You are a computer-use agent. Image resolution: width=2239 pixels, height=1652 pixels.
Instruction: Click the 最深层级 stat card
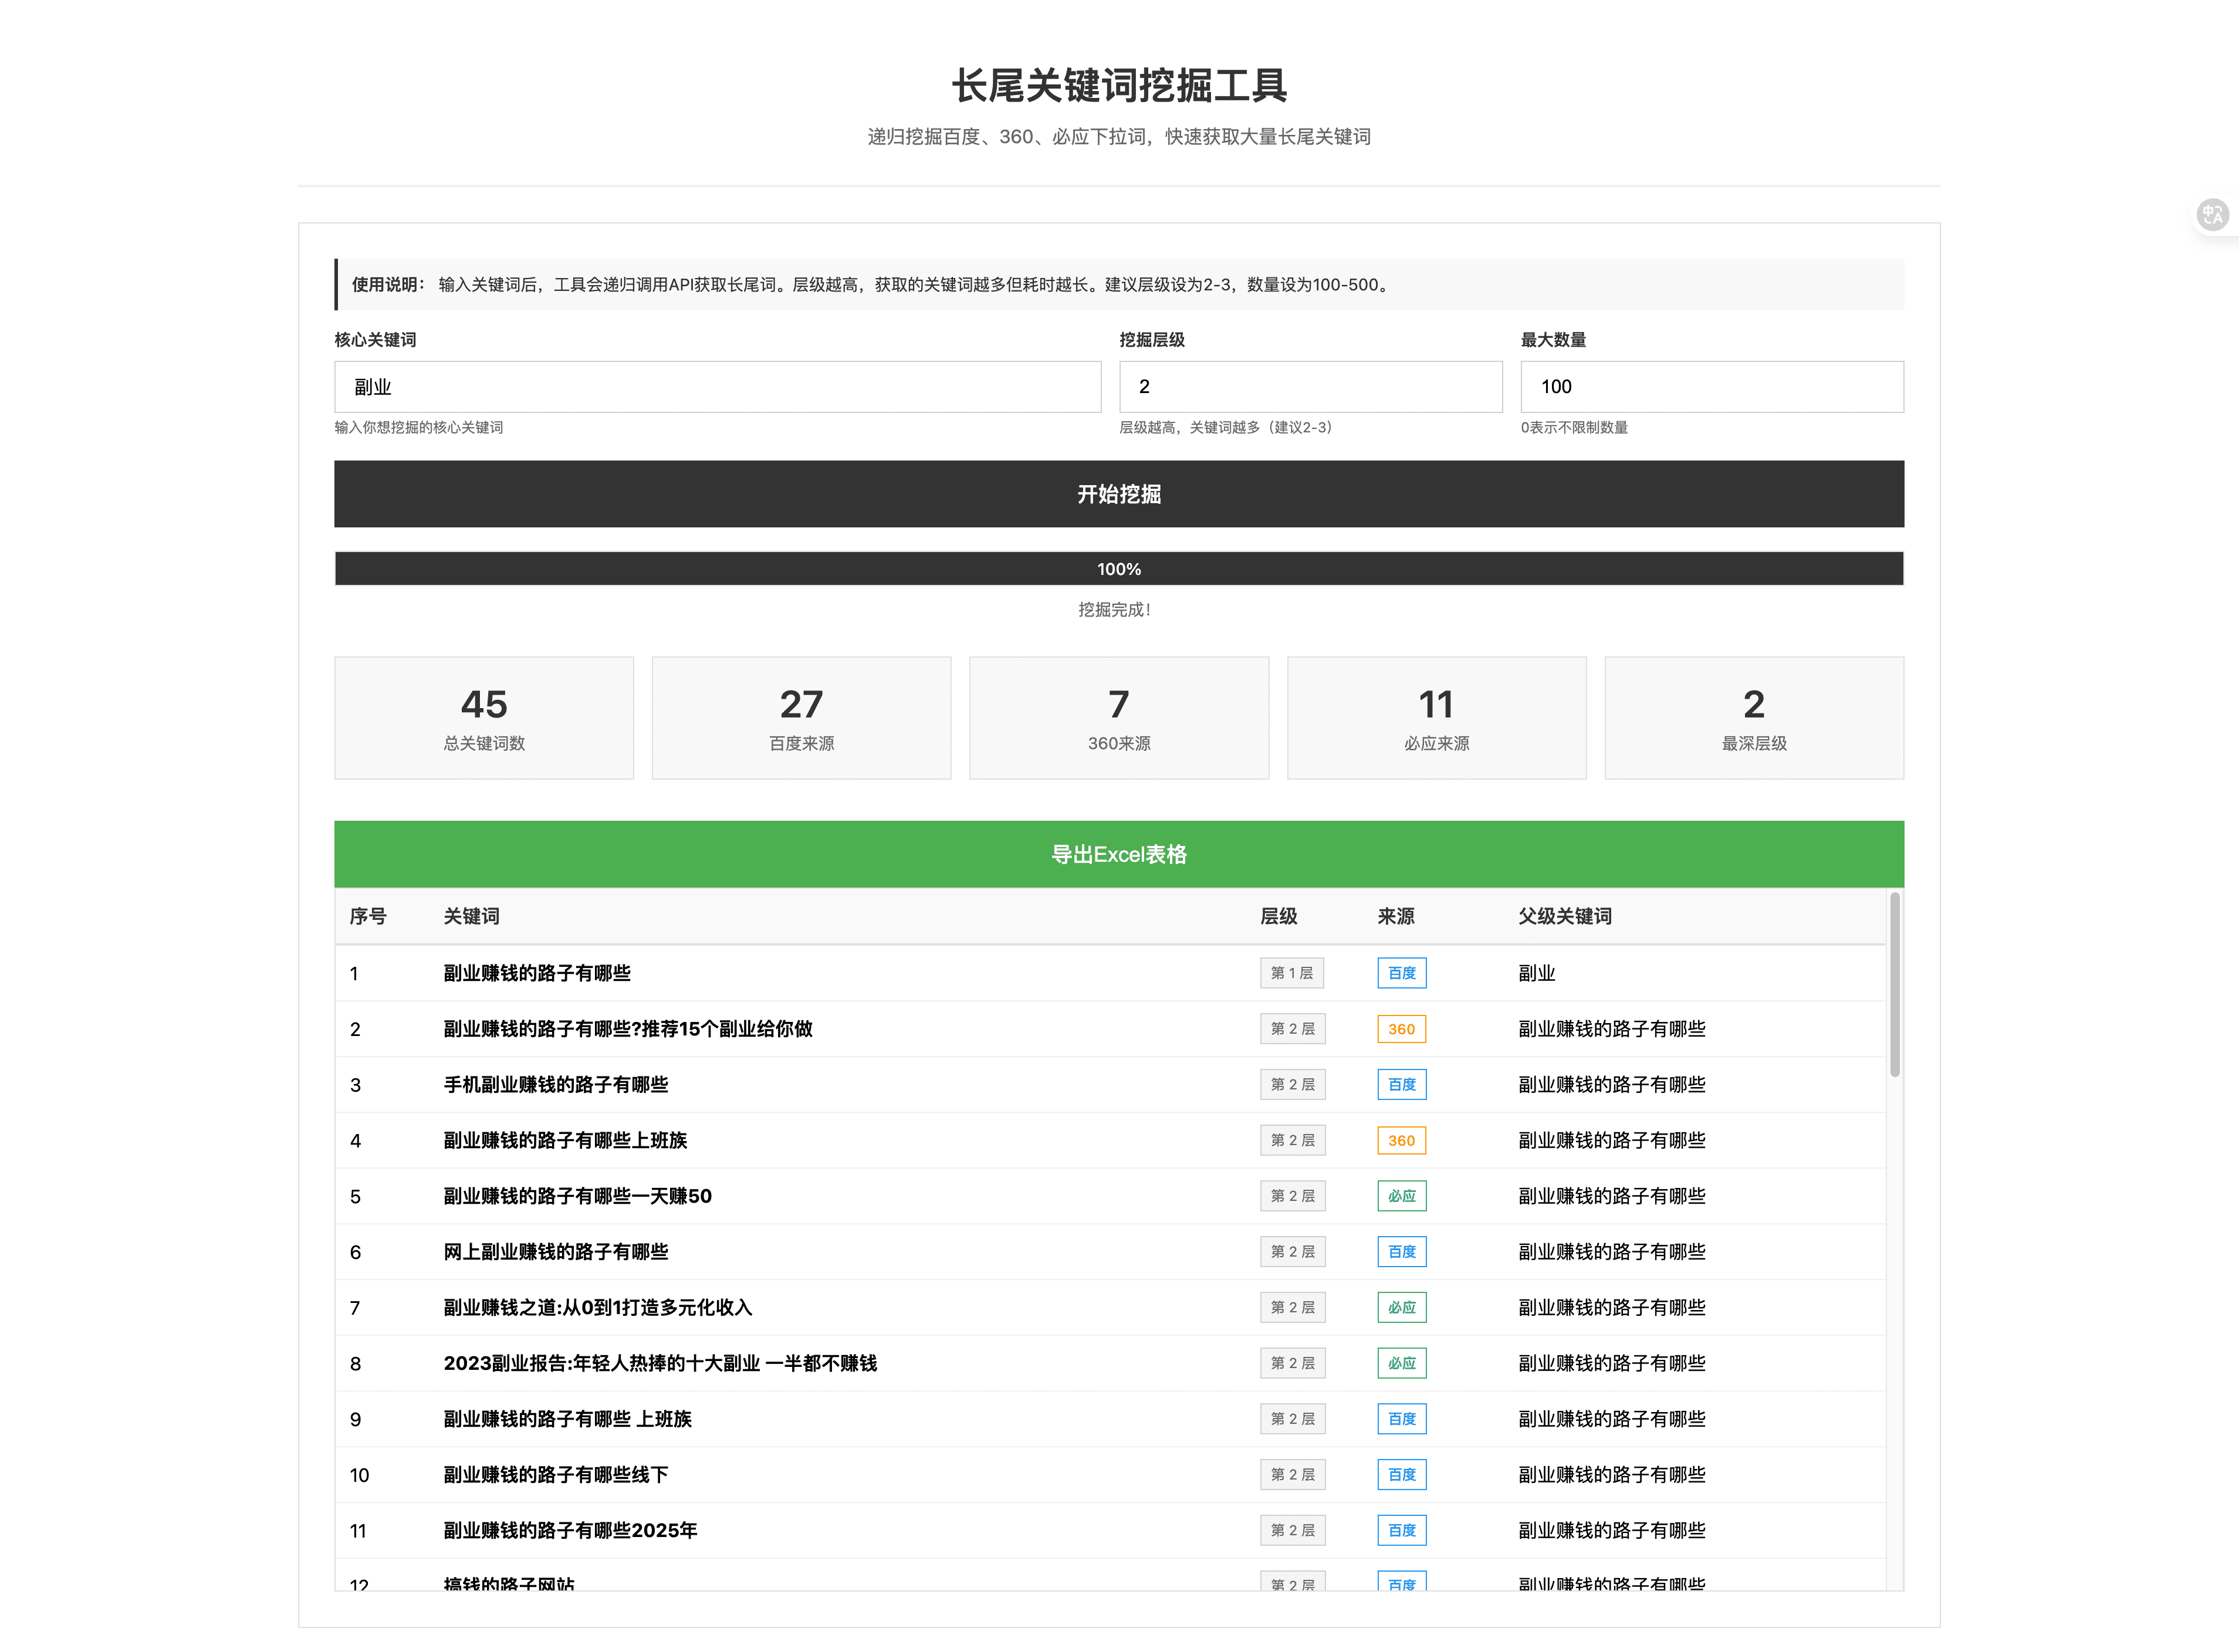1753,718
